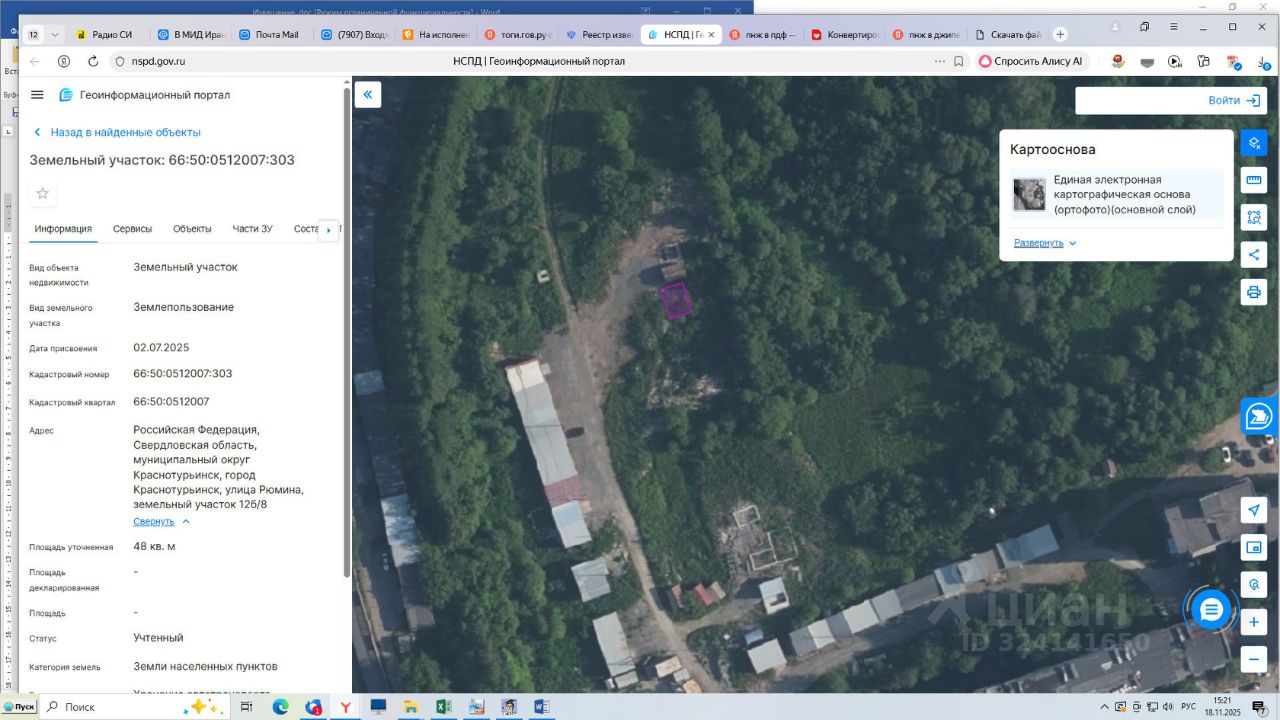
Task: Click cadastral quarter 66:50:0512007 value
Action: 171,402
